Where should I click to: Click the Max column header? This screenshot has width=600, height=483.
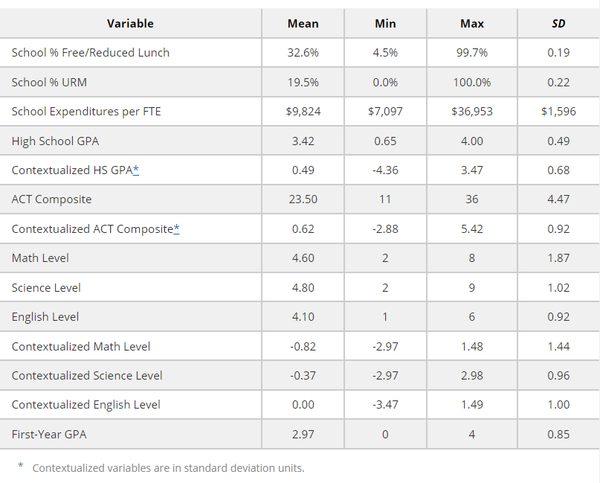coord(468,22)
